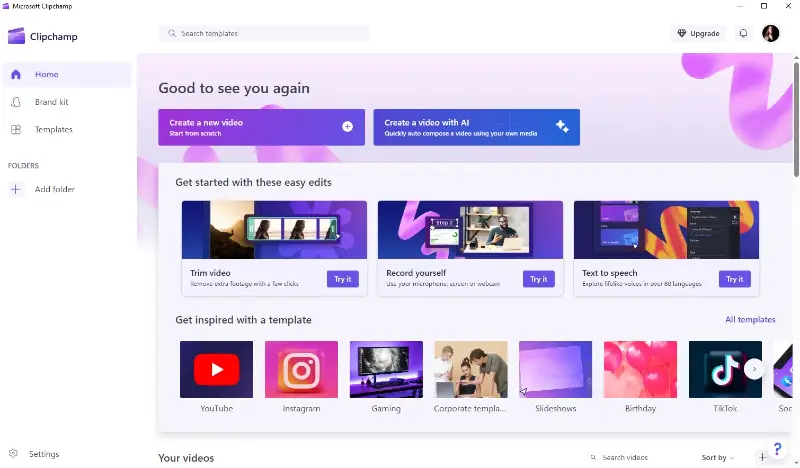Open Brand kit in the sidebar
This screenshot has width=800, height=468.
51,102
